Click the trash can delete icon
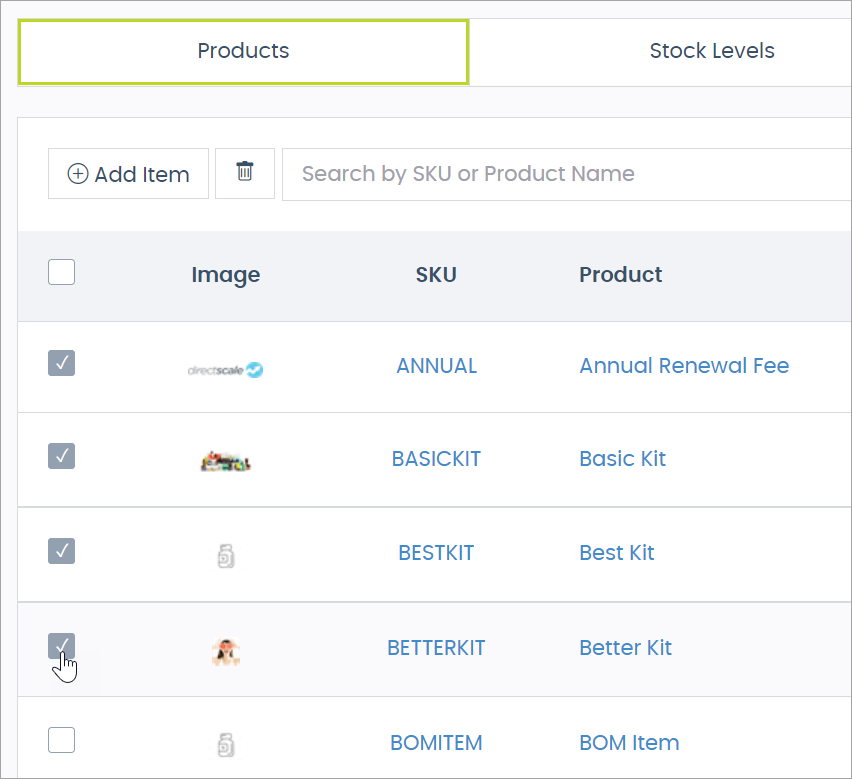Screen dimensions: 852x779 (244, 173)
